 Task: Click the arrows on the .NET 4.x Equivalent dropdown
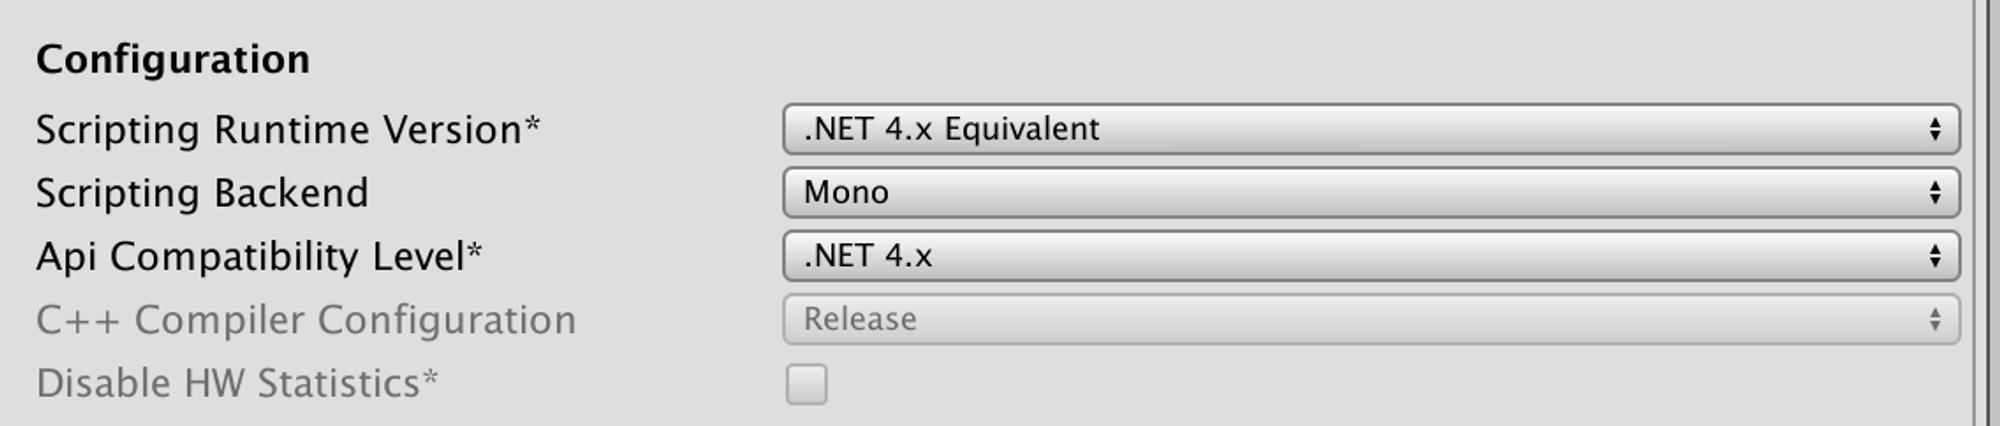[1935, 129]
